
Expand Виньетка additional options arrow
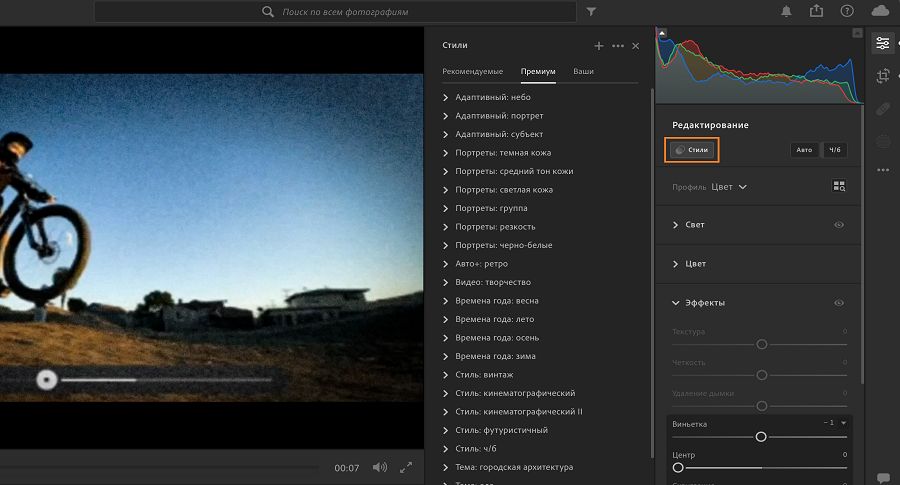coord(844,423)
